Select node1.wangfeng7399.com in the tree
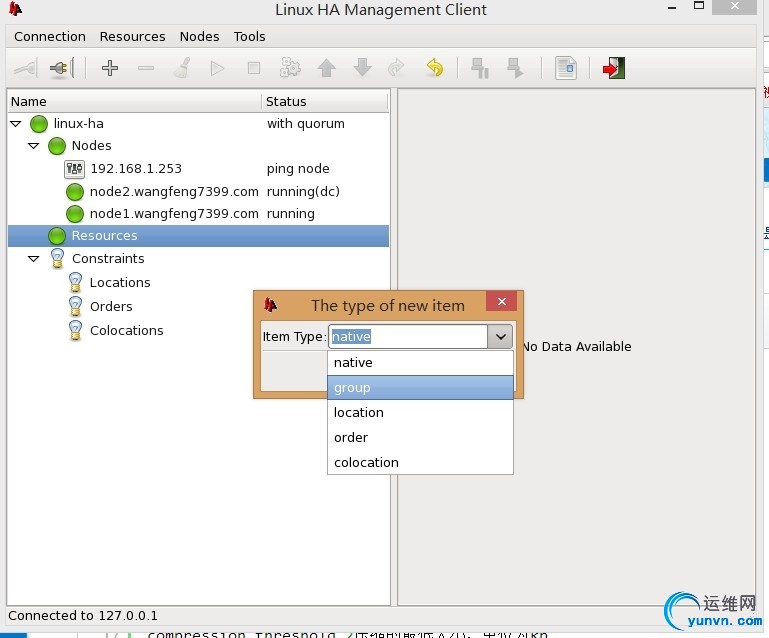The image size is (769, 638). [x=174, y=214]
